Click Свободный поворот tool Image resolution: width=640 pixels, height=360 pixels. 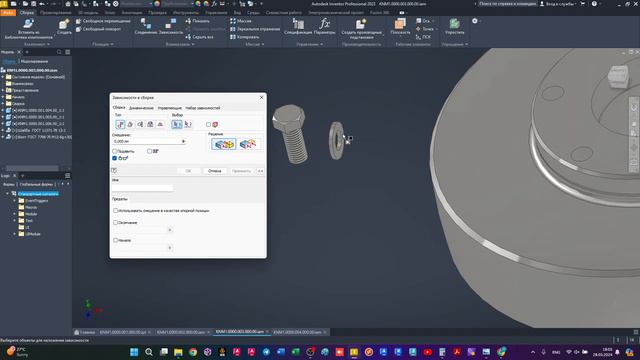coord(98,29)
